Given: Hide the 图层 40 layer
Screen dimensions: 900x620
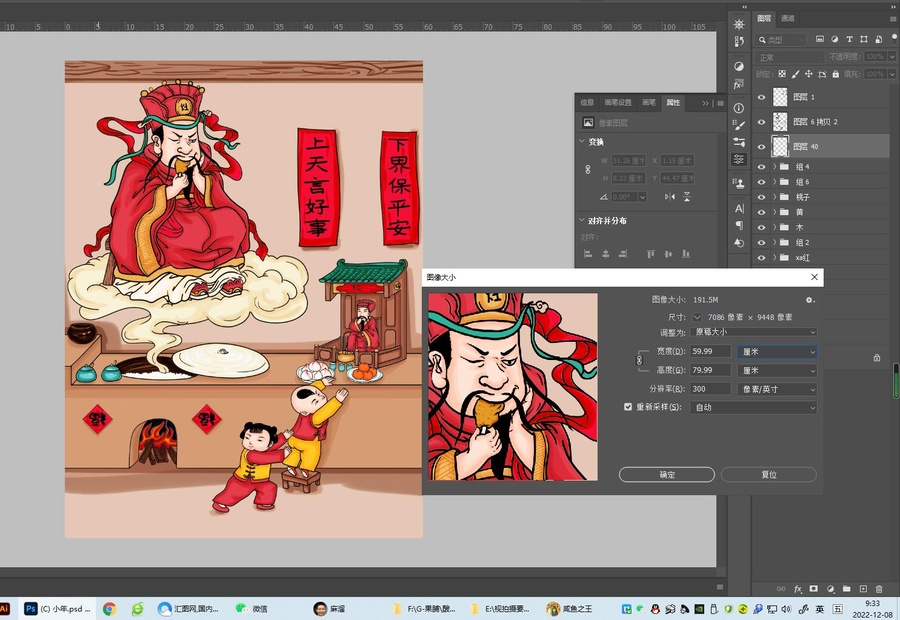Looking at the screenshot, I should 762,146.
